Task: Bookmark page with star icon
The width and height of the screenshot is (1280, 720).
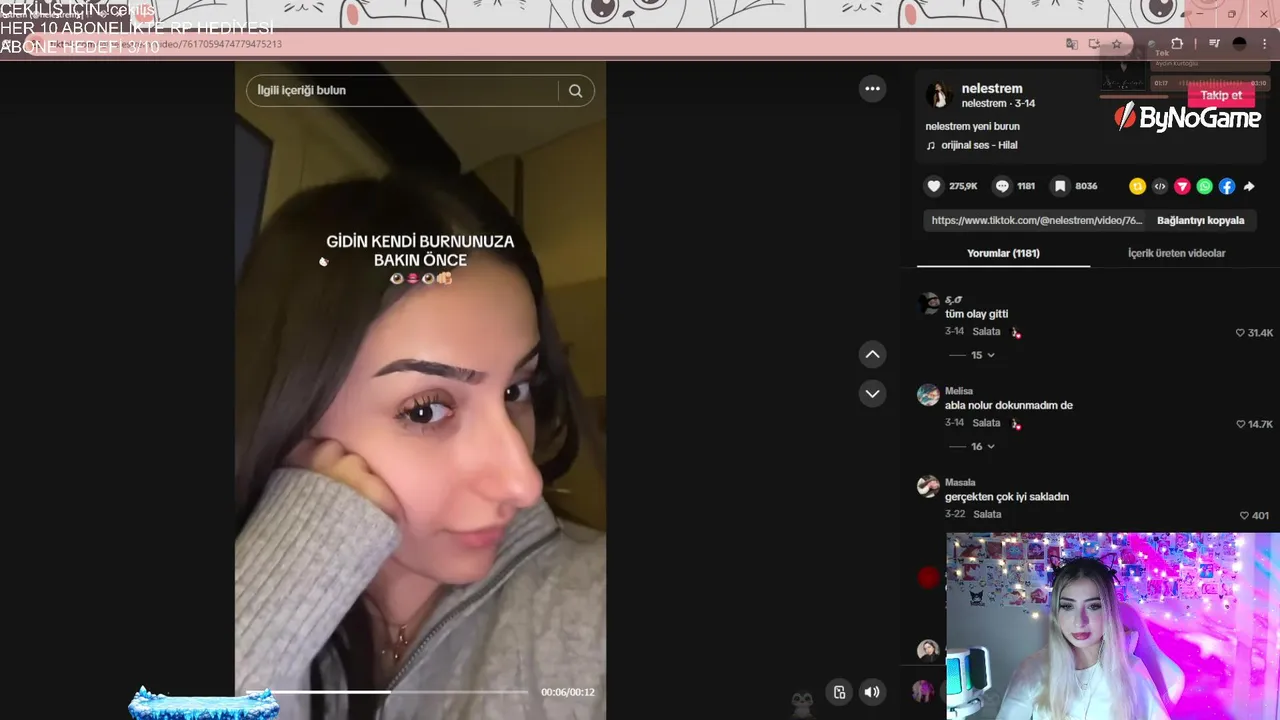Action: (1116, 44)
